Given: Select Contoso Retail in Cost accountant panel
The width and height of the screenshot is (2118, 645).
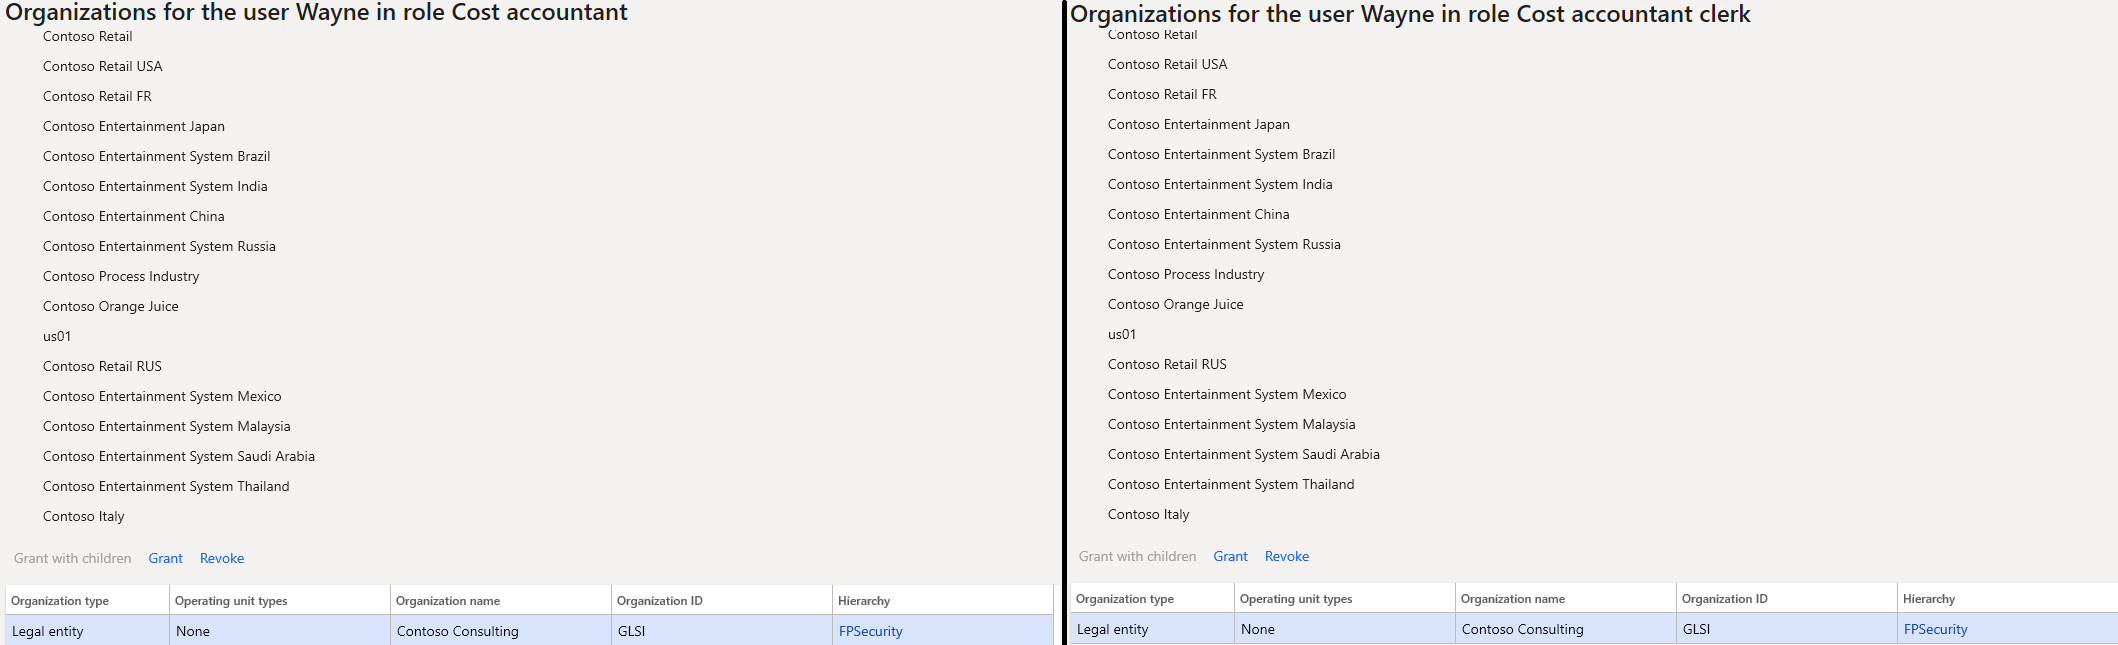Looking at the screenshot, I should tap(88, 36).
